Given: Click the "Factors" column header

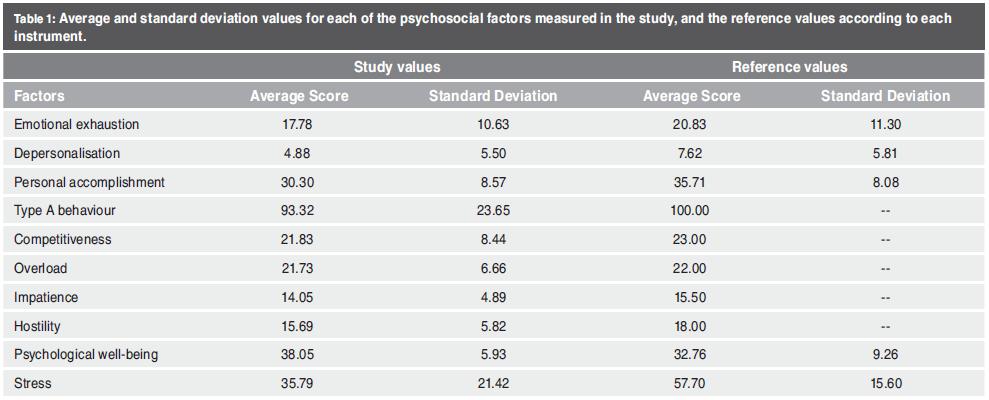Looking at the screenshot, I should click(40, 96).
